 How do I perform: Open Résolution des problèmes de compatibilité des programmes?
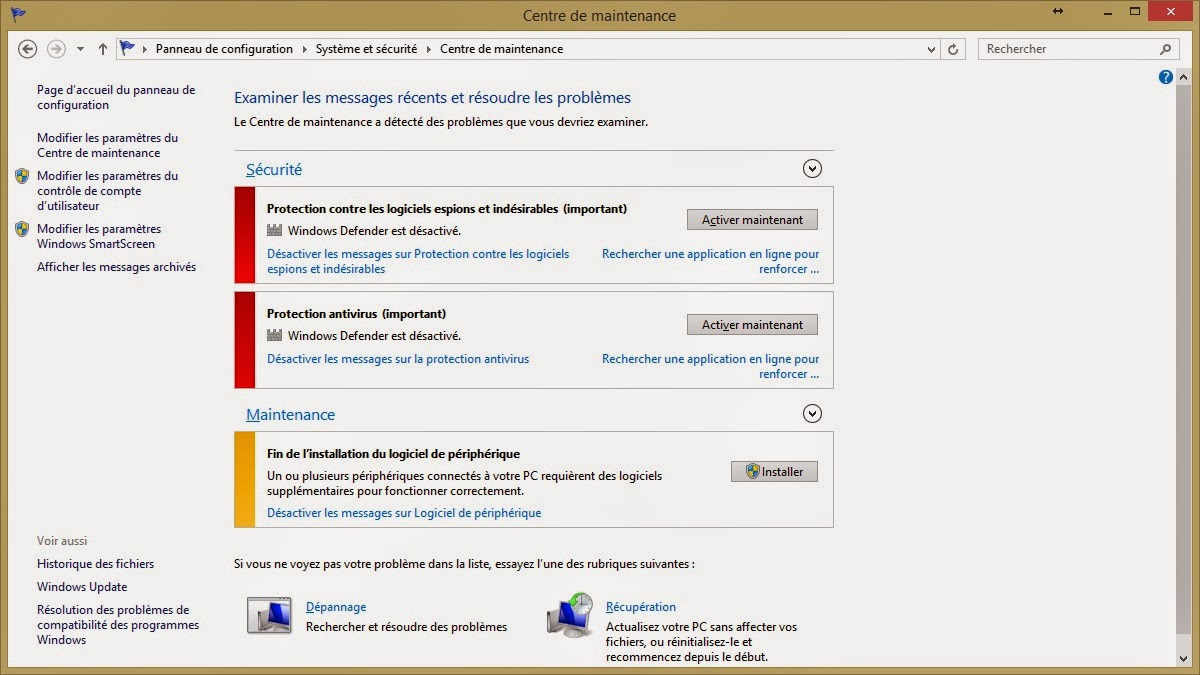pyautogui.click(x=118, y=625)
